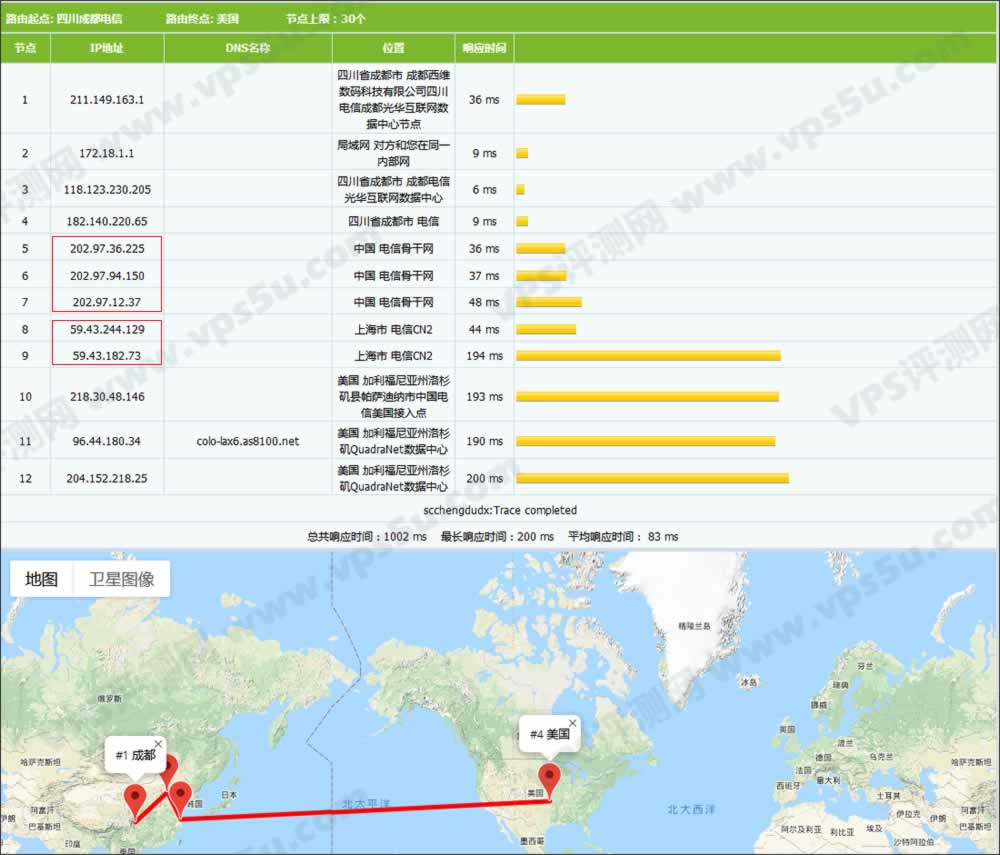Click the US map marker pin
The width and height of the screenshot is (1000, 855).
[x=549, y=779]
